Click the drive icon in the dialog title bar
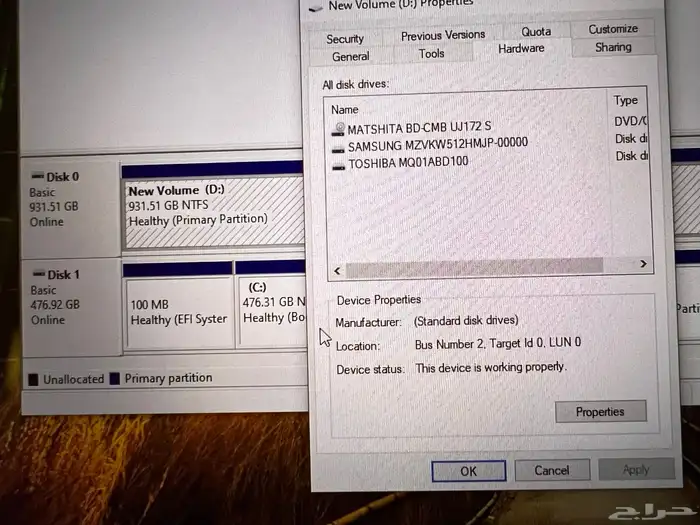This screenshot has width=700, height=525. coord(315,6)
